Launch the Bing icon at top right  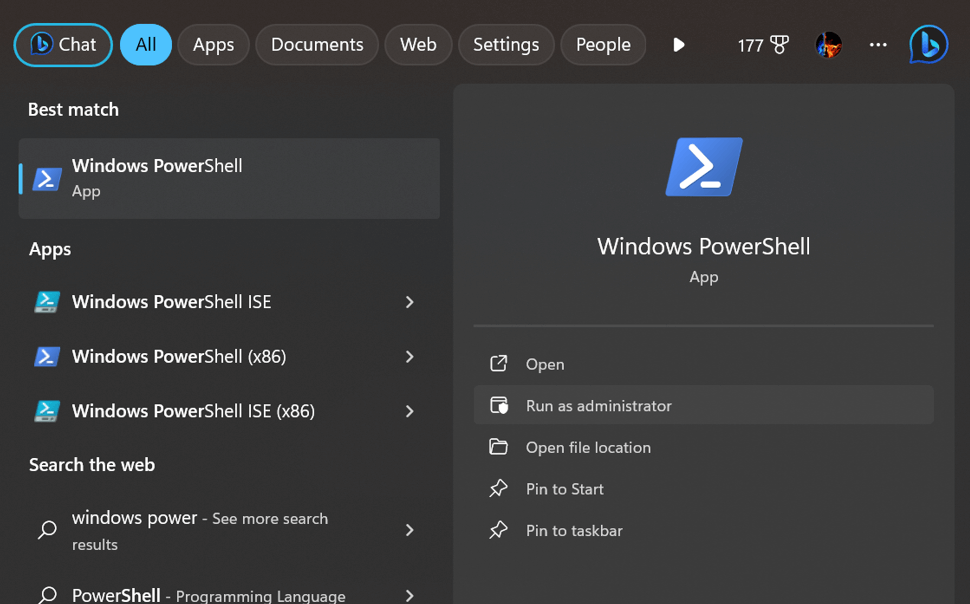pos(929,45)
